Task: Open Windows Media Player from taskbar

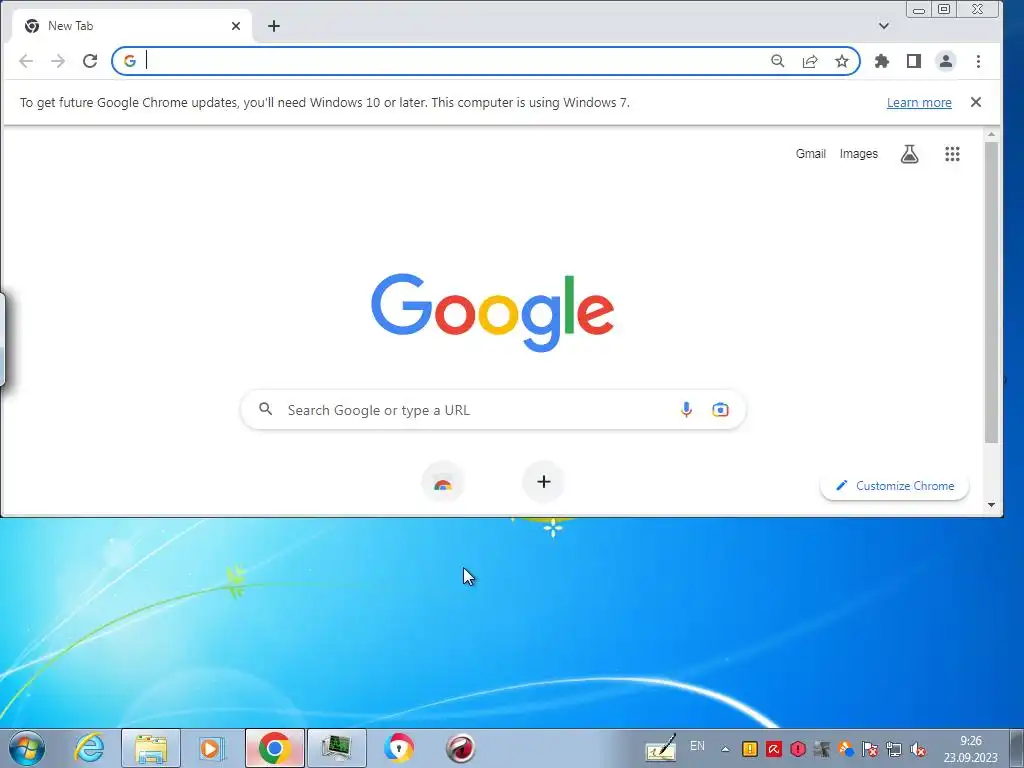Action: (212, 748)
